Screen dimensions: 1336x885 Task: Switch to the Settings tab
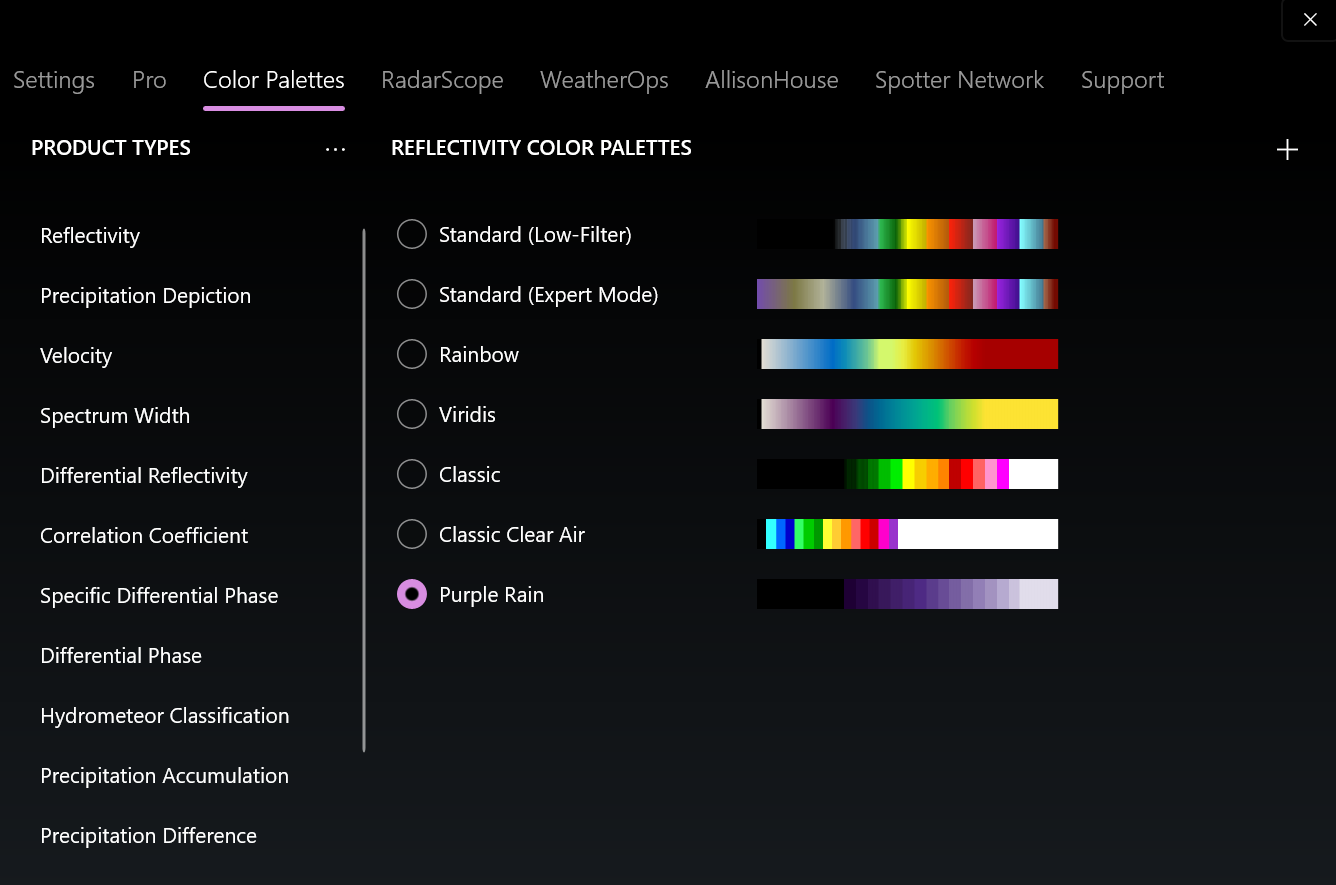click(x=54, y=80)
